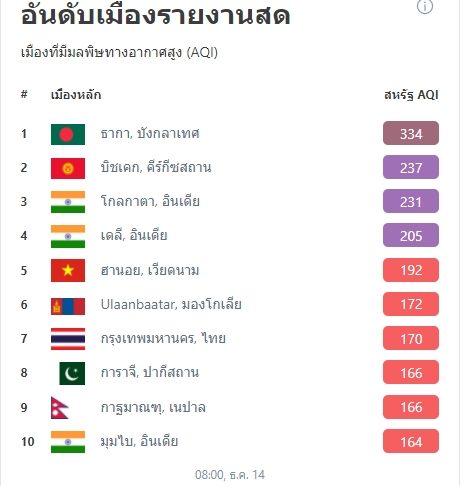Viewport: 460px width, 486px height.
Task: Click the Mongolia flag icon
Action: [x=68, y=306]
